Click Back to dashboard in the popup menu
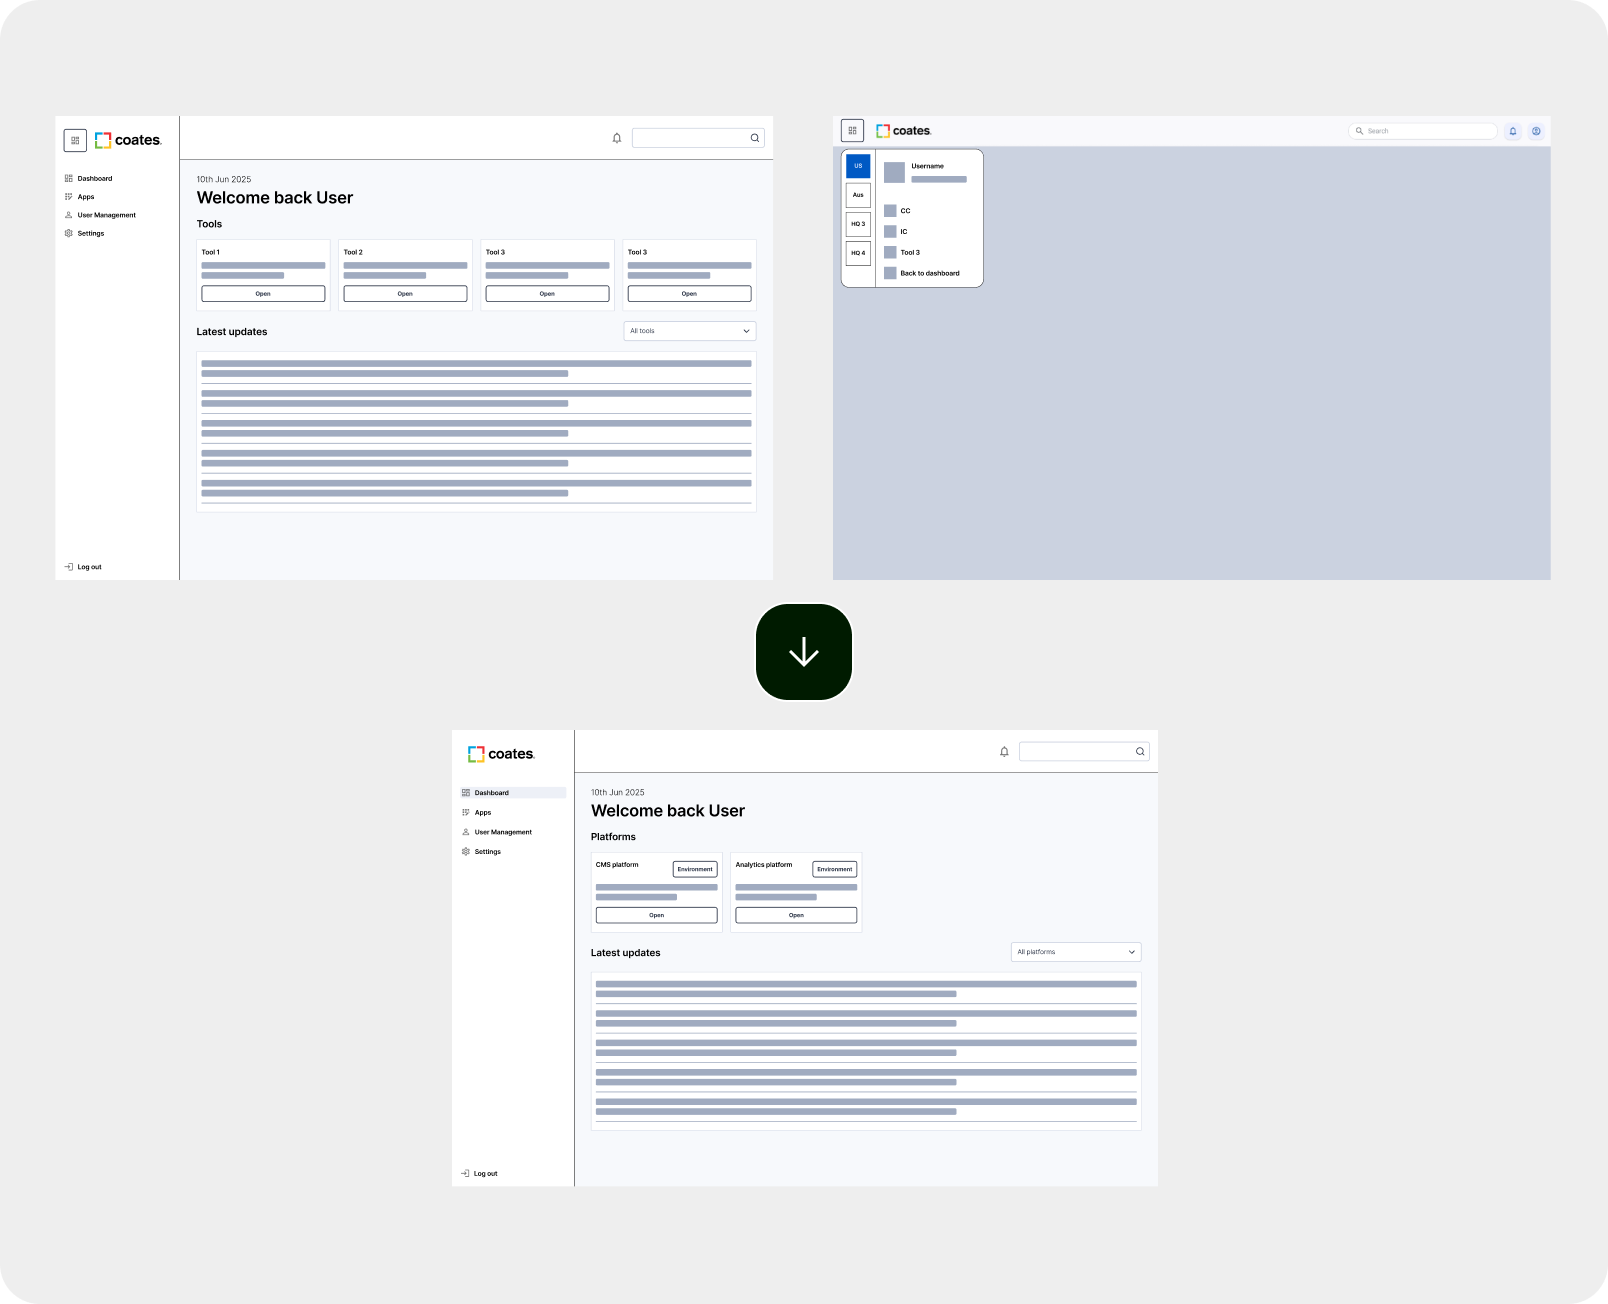The width and height of the screenshot is (1608, 1304). 922,273
